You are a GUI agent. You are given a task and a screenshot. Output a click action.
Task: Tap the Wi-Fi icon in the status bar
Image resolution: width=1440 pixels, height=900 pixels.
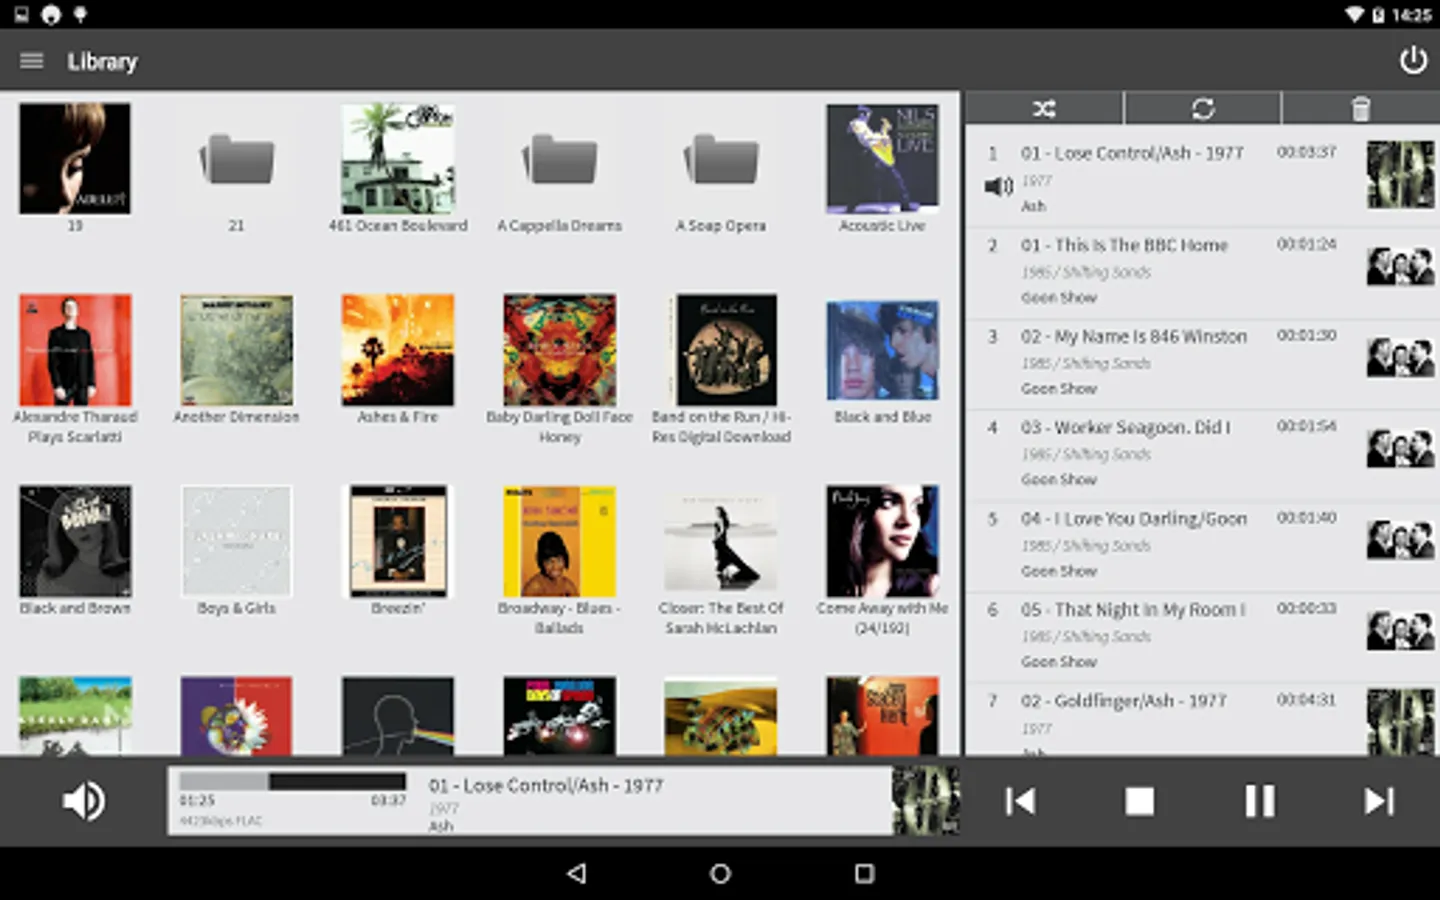click(1354, 14)
